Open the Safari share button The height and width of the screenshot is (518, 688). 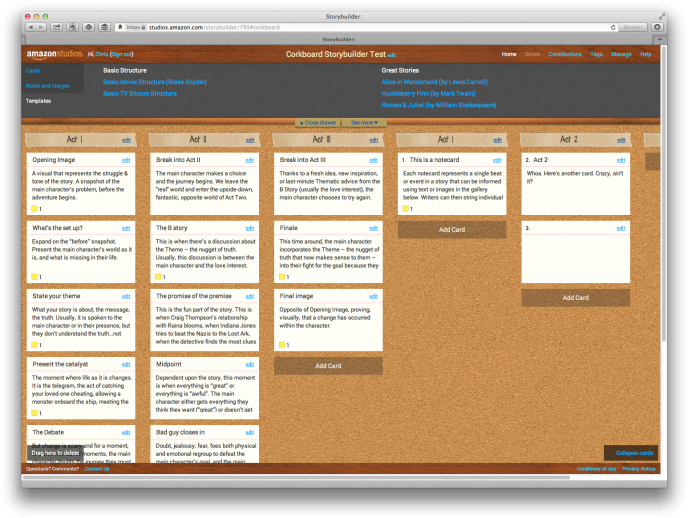coord(57,27)
